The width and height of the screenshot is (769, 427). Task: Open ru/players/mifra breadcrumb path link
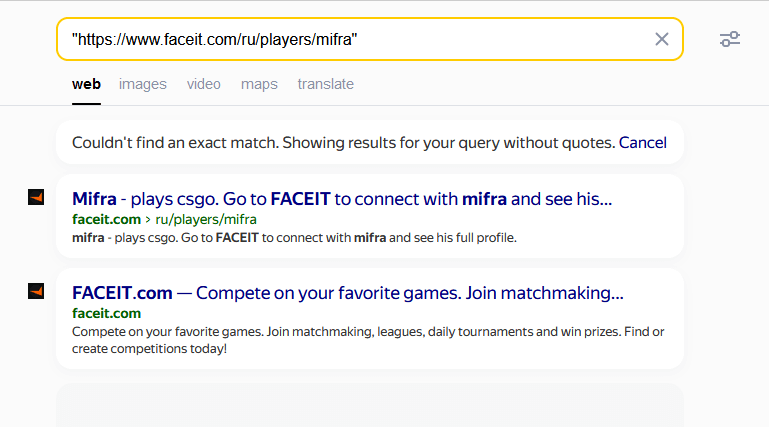(206, 219)
